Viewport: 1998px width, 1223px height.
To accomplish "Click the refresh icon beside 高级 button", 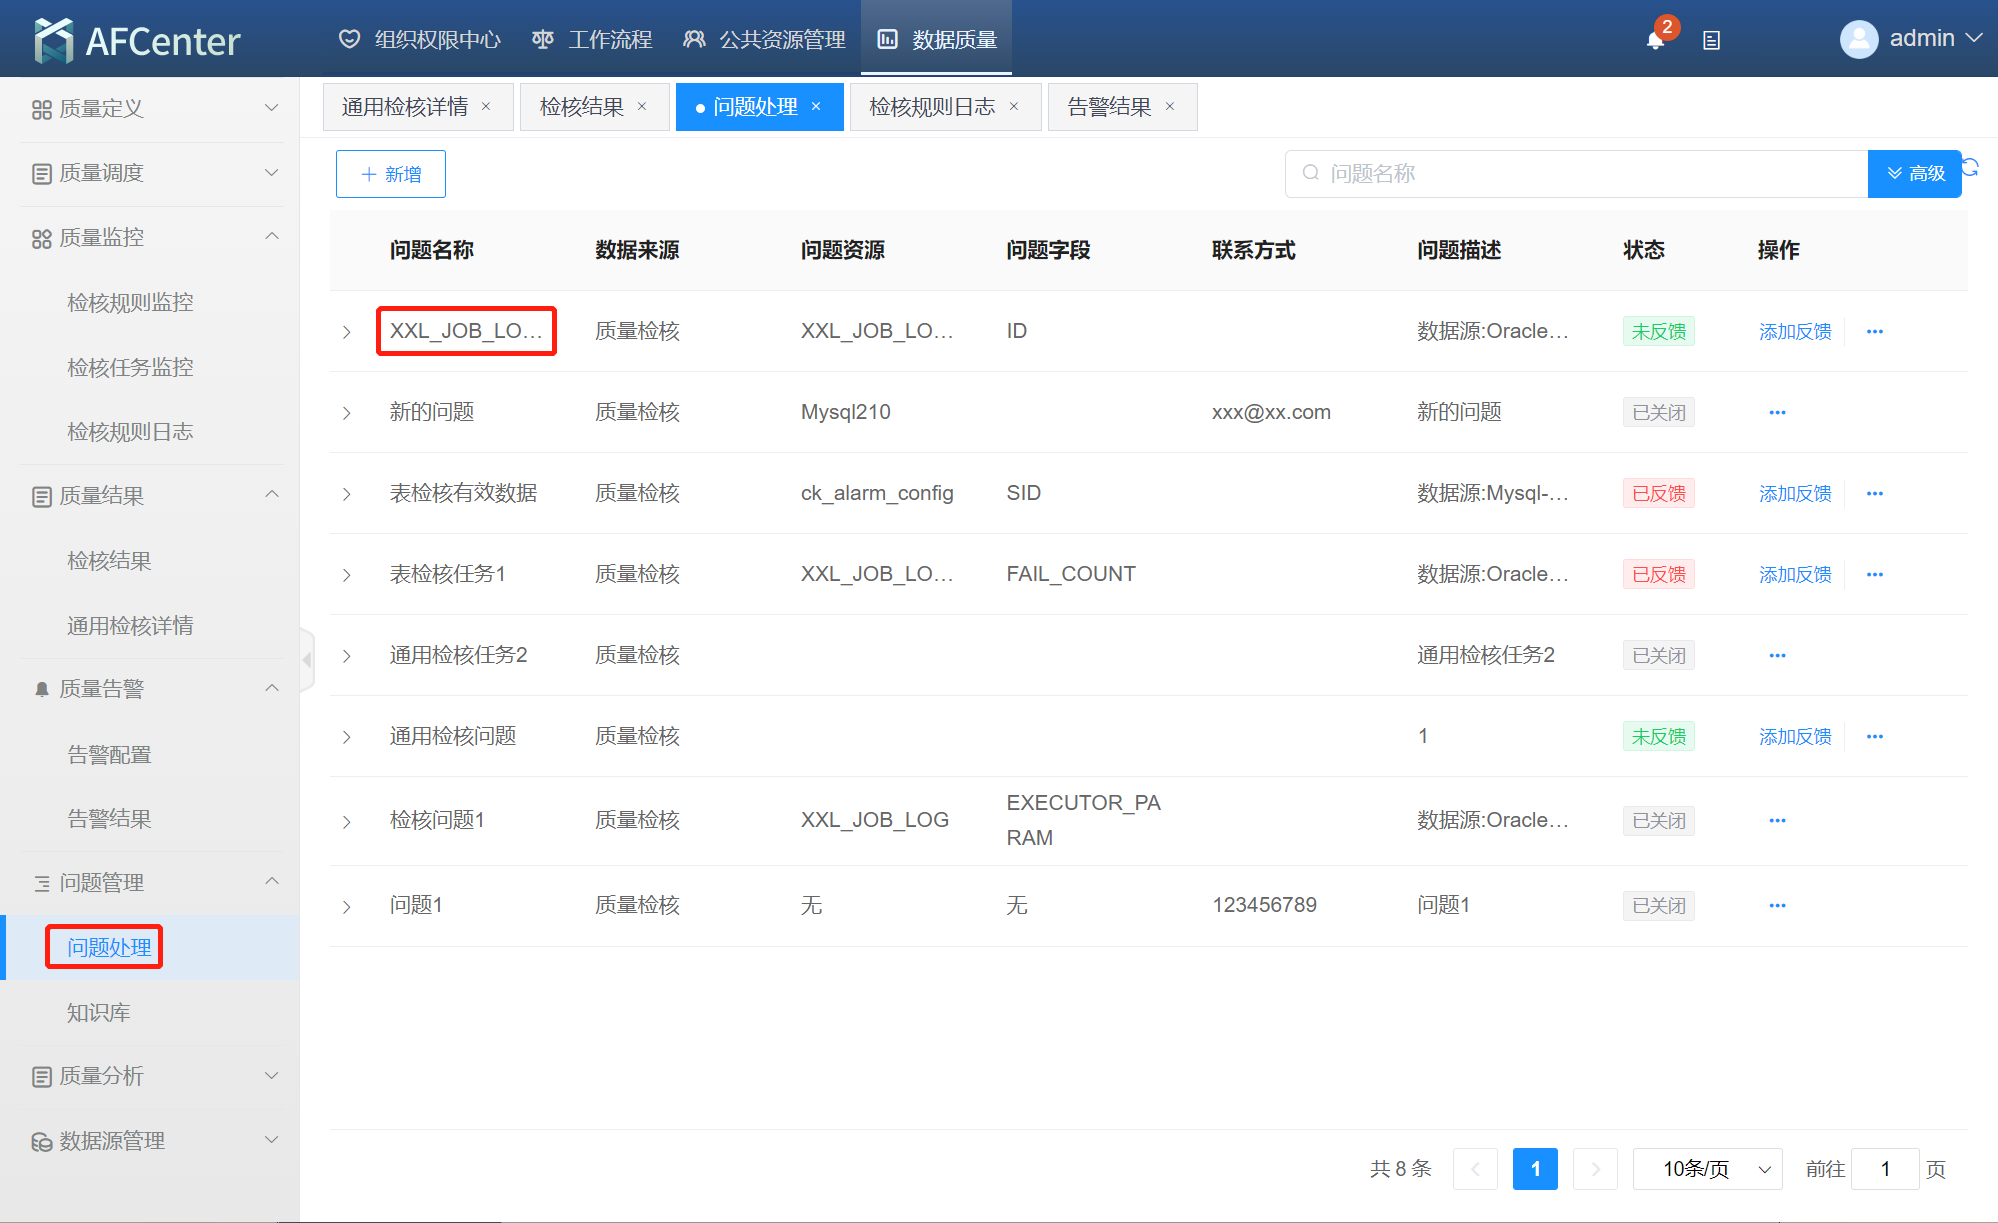I will (1971, 167).
